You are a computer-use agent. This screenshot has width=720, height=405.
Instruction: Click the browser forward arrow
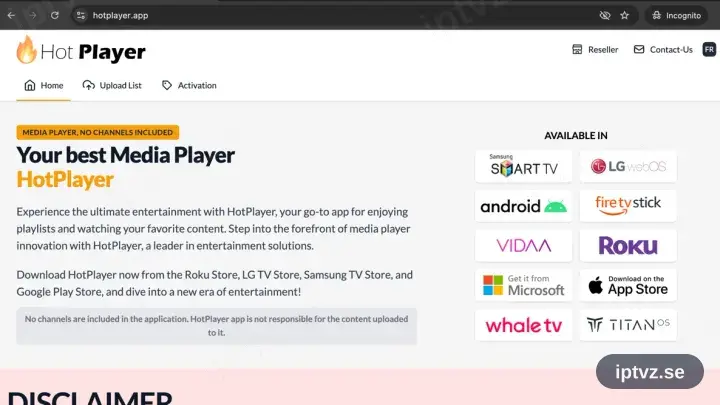click(33, 15)
